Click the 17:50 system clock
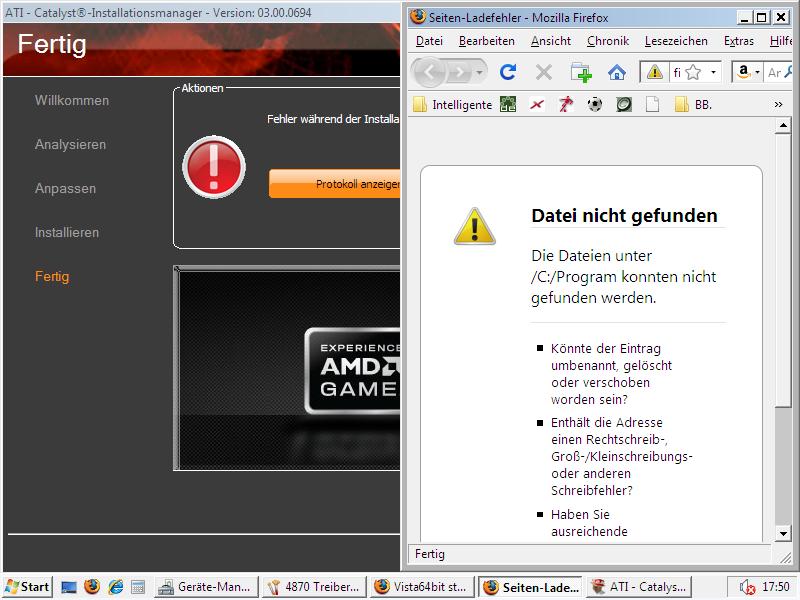 [x=776, y=587]
